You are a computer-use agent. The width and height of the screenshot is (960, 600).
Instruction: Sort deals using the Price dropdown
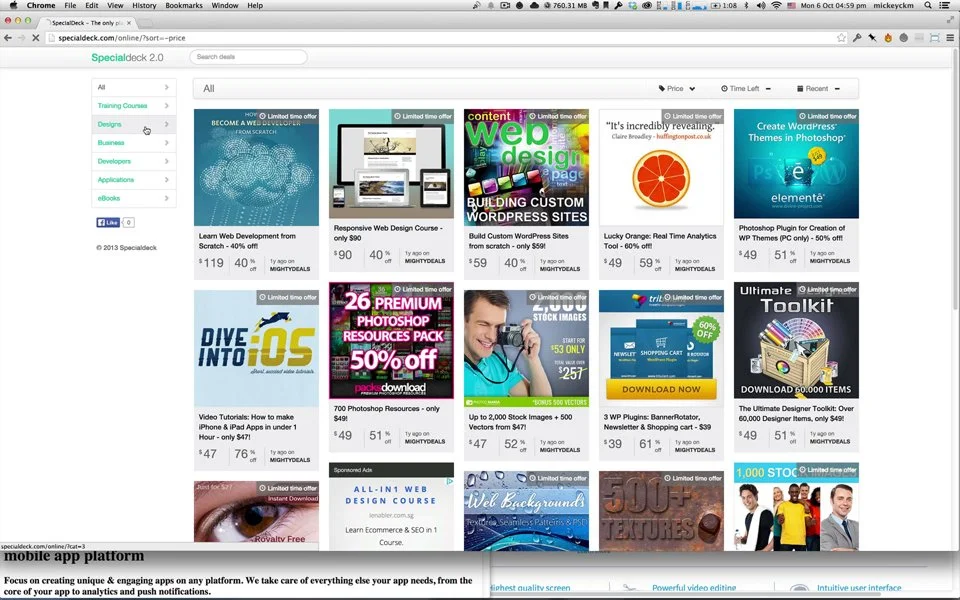tap(677, 89)
